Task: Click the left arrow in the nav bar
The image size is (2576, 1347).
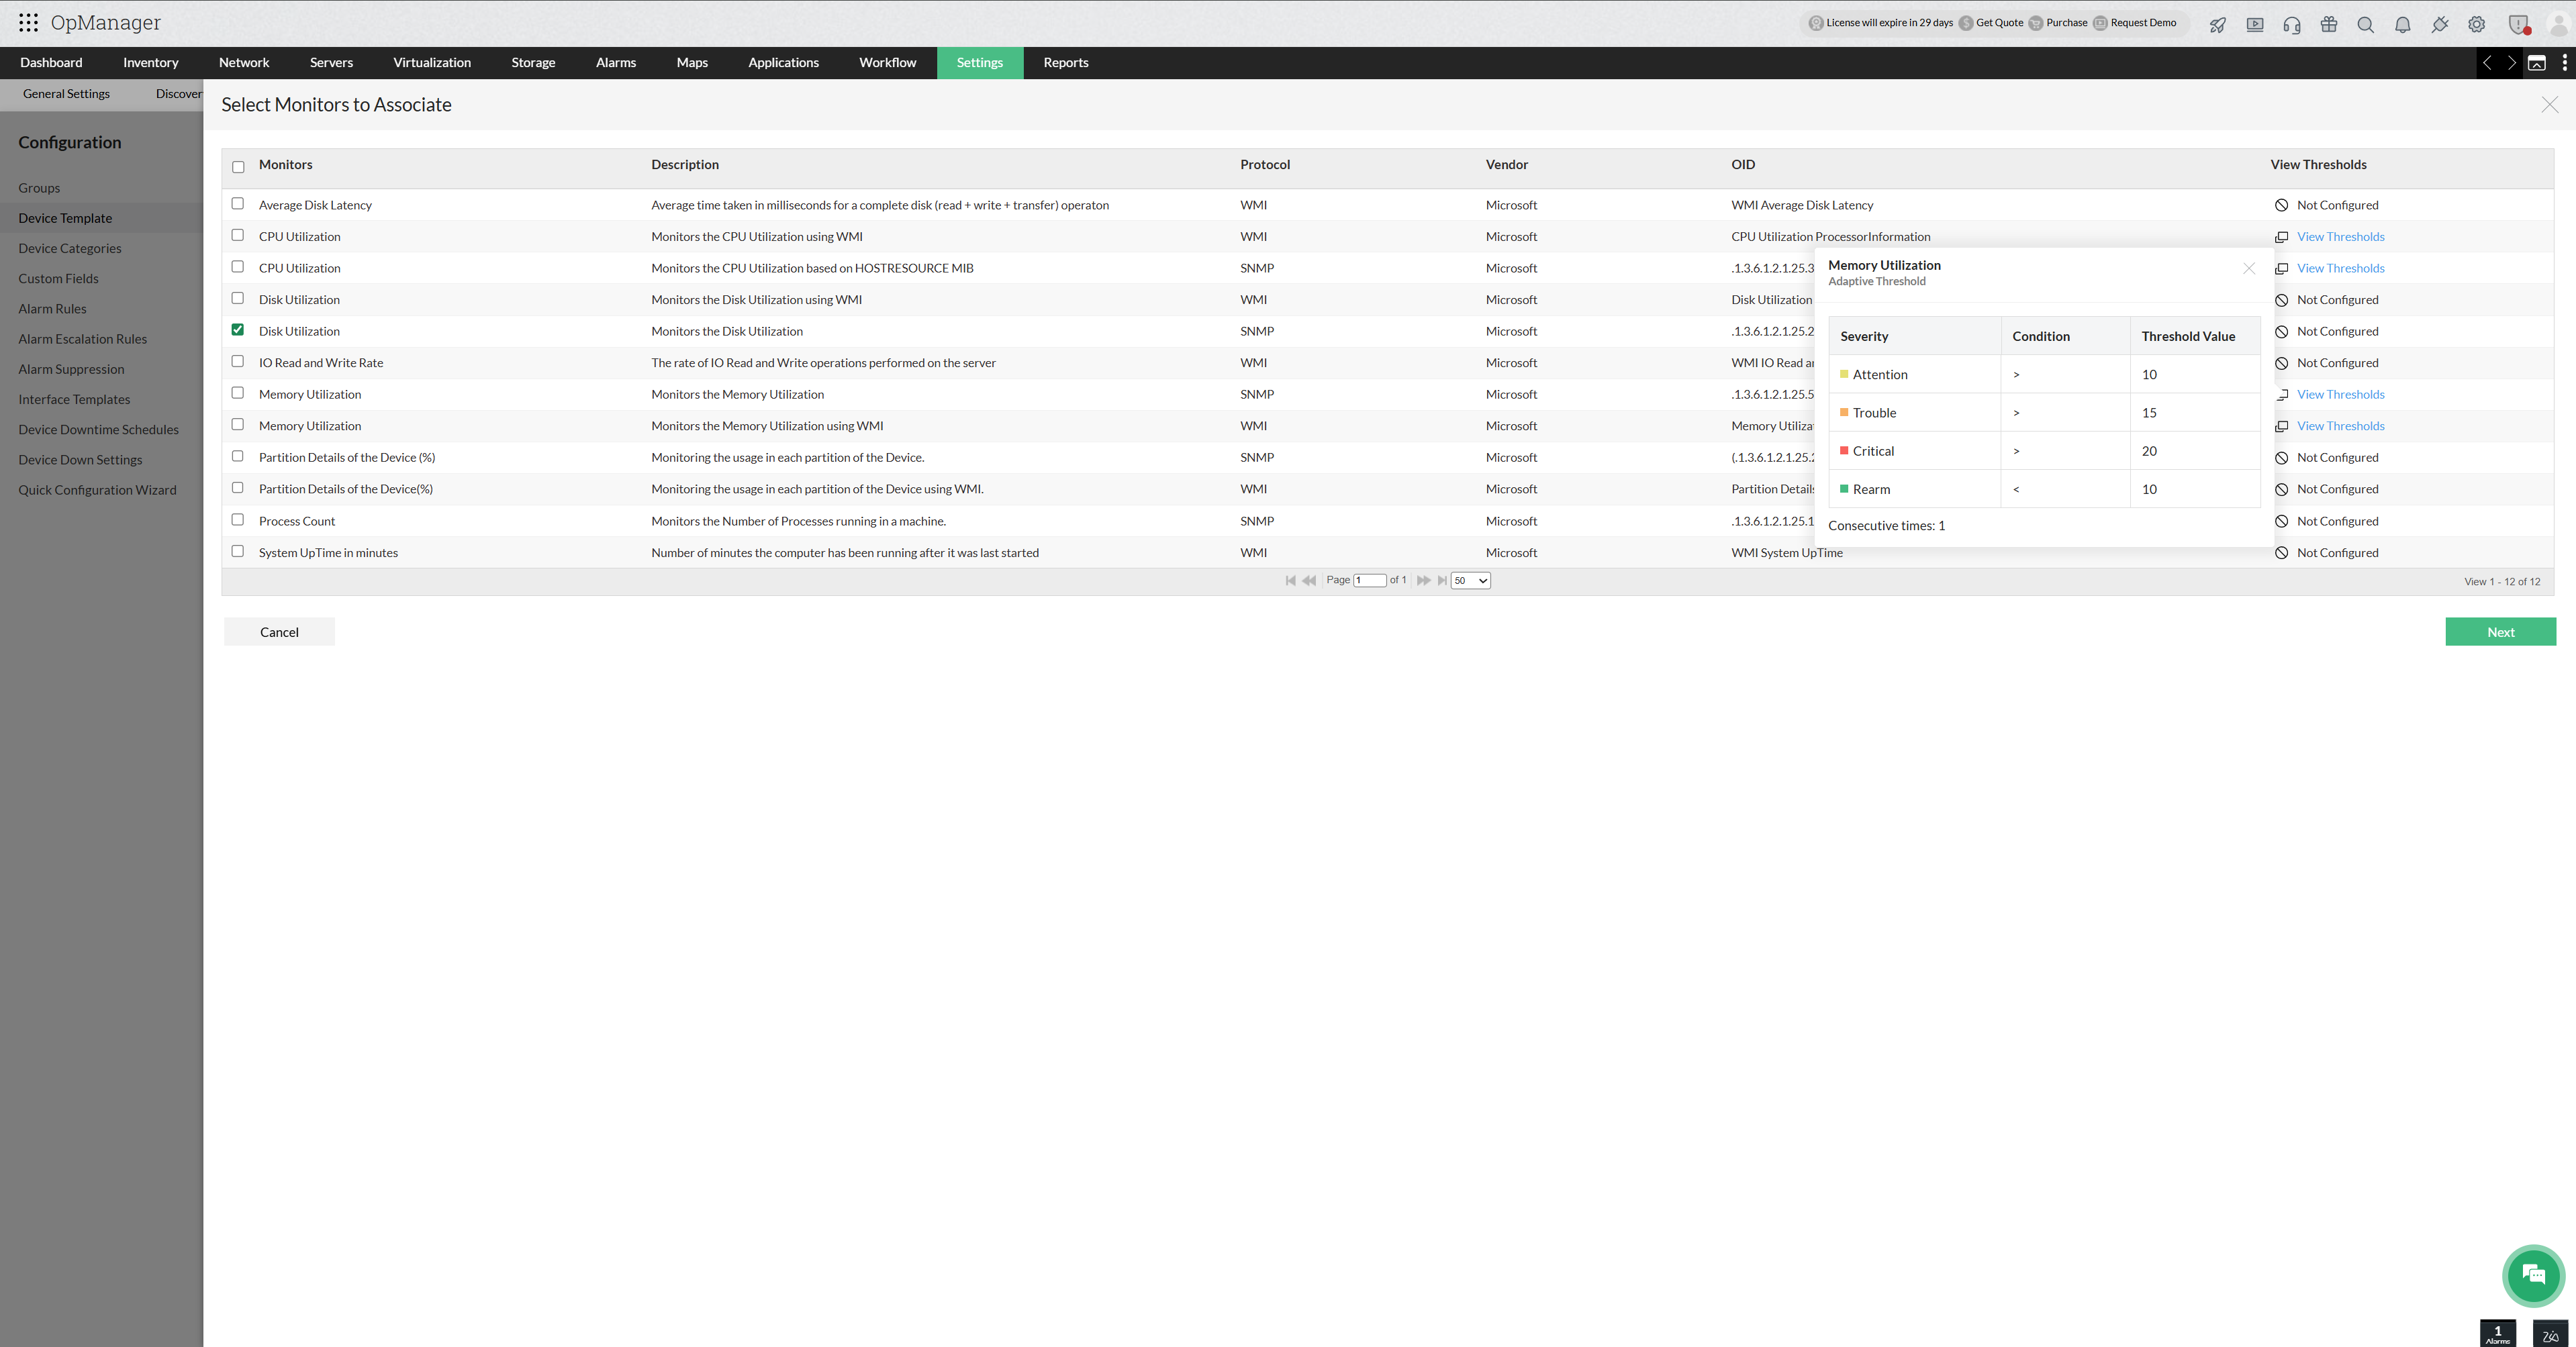Action: tap(2487, 62)
